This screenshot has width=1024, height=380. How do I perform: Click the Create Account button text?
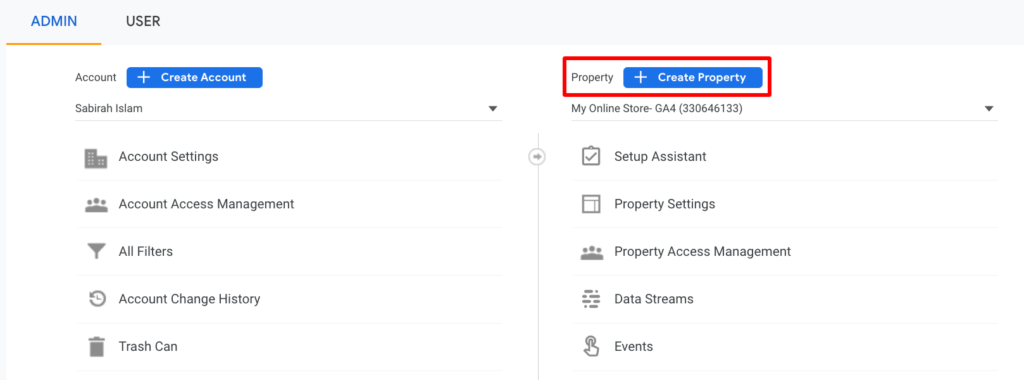(204, 77)
